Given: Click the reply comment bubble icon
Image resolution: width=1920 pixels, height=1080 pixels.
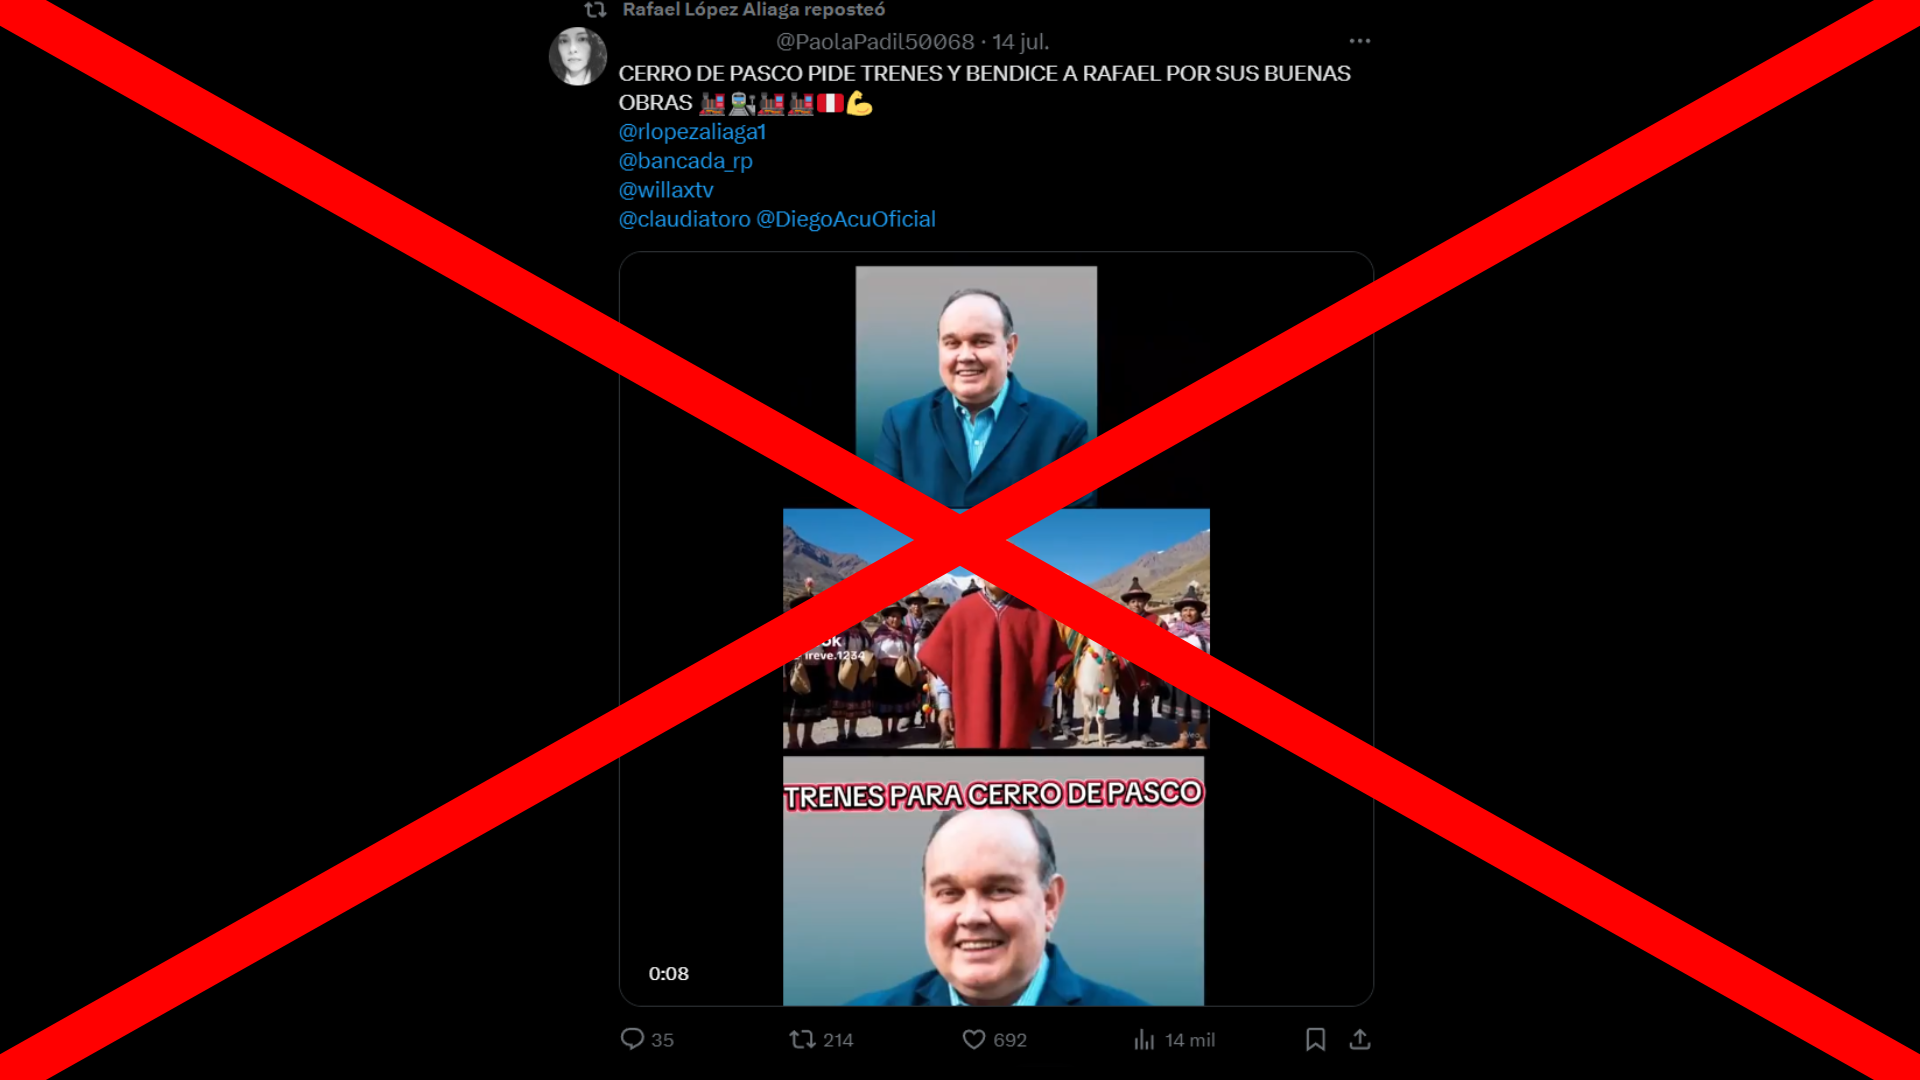Looking at the screenshot, I should click(x=632, y=1039).
